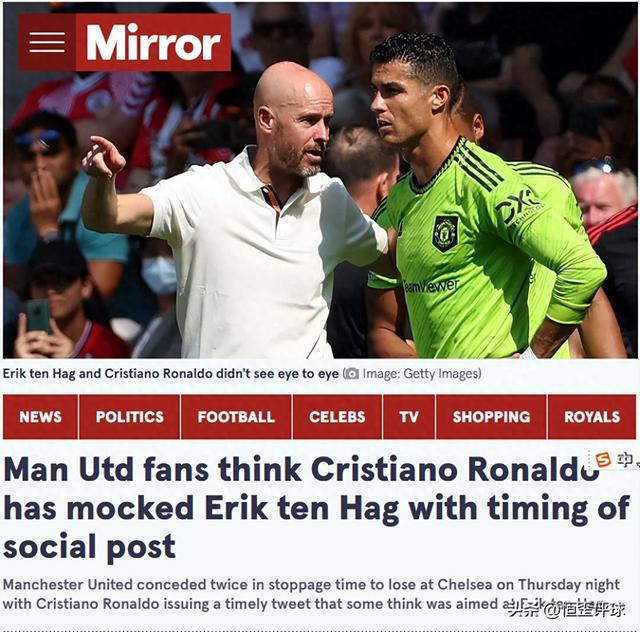Viewport: 640px width, 632px height.
Task: Click the article headline about Cristiano Ronaldo
Action: tap(316, 508)
